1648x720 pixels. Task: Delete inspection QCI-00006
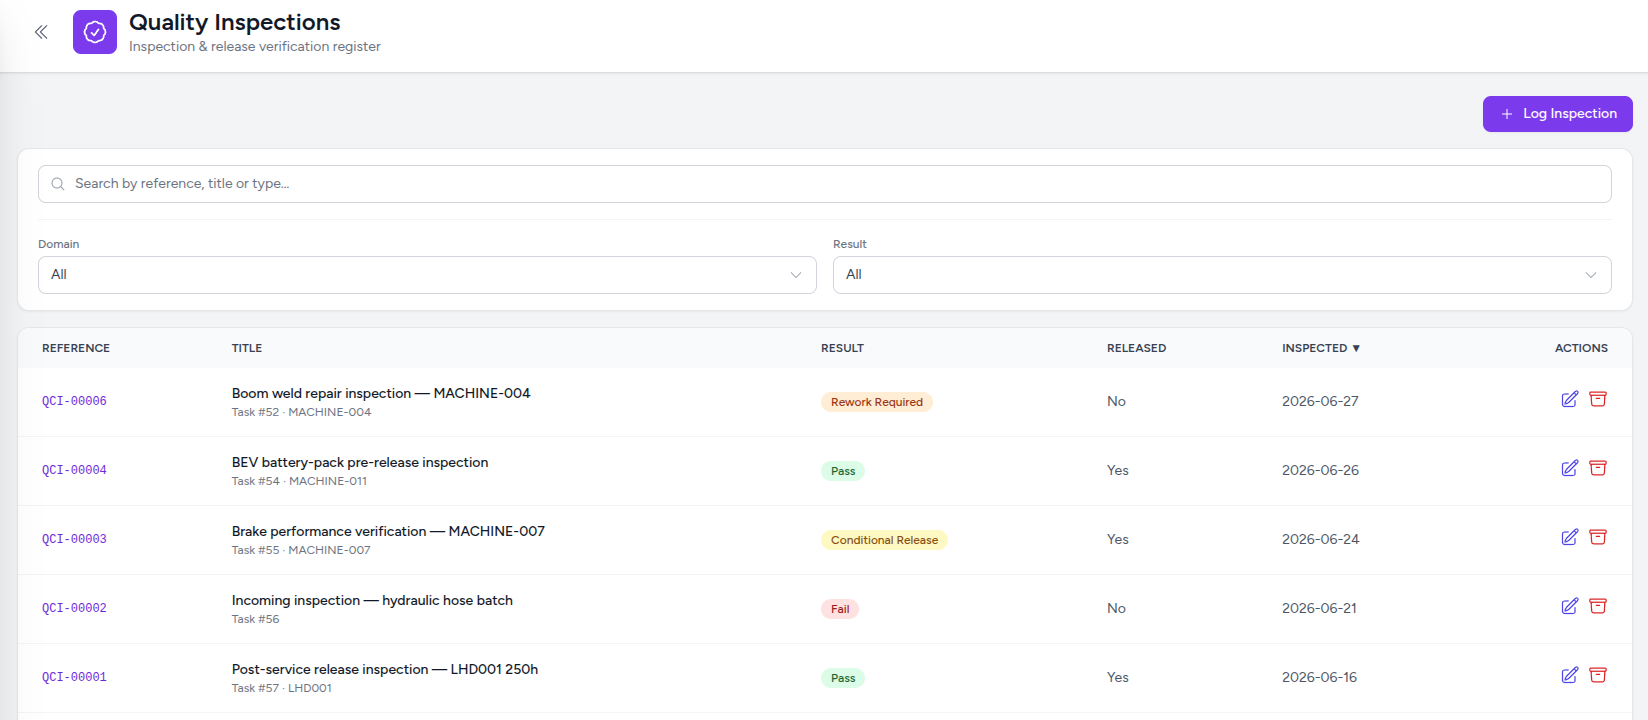pyautogui.click(x=1598, y=399)
